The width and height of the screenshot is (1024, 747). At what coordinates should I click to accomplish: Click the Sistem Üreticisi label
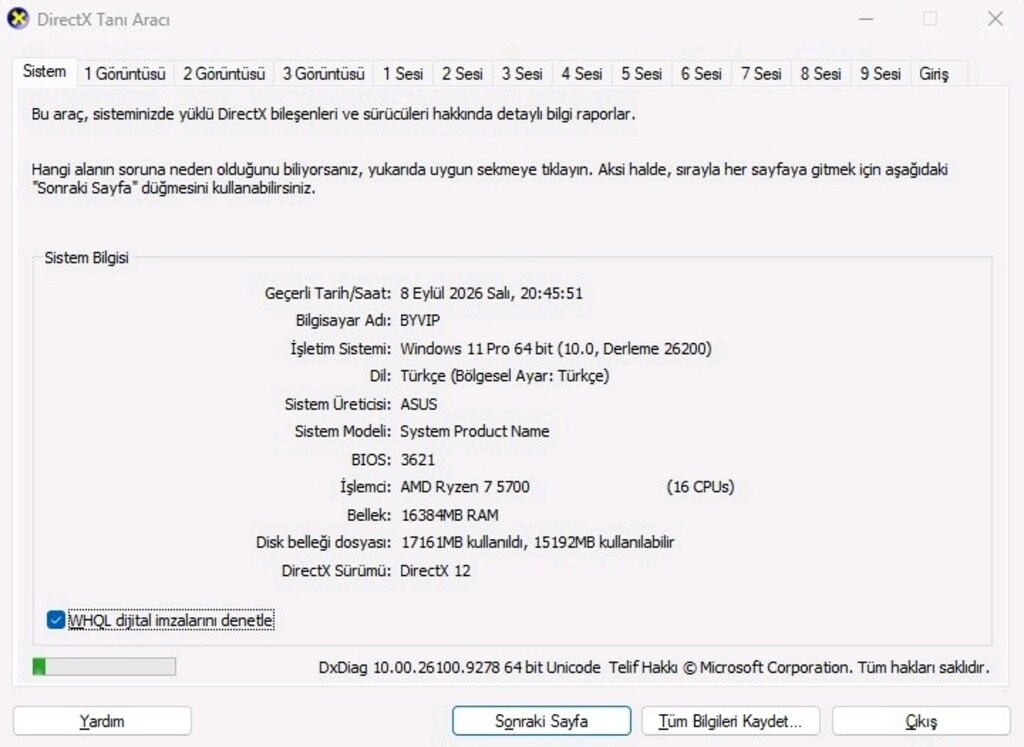pos(338,404)
